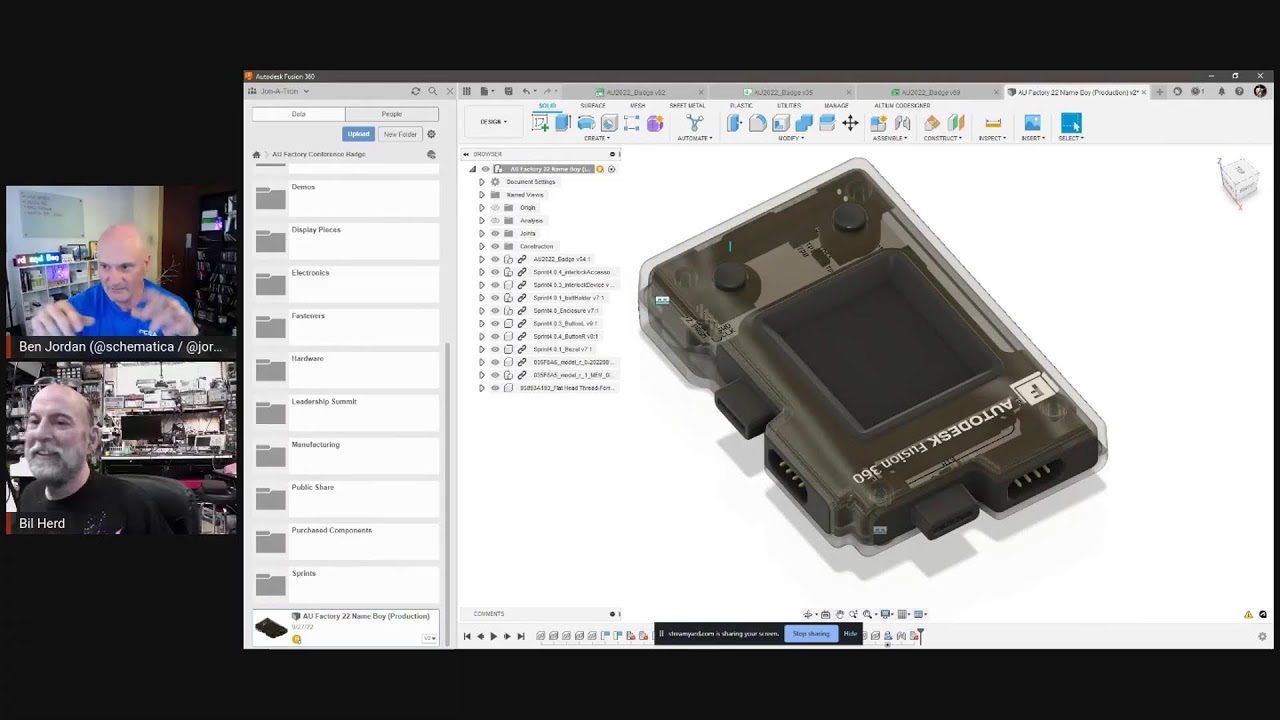Open the Create dropdown menu

point(597,138)
